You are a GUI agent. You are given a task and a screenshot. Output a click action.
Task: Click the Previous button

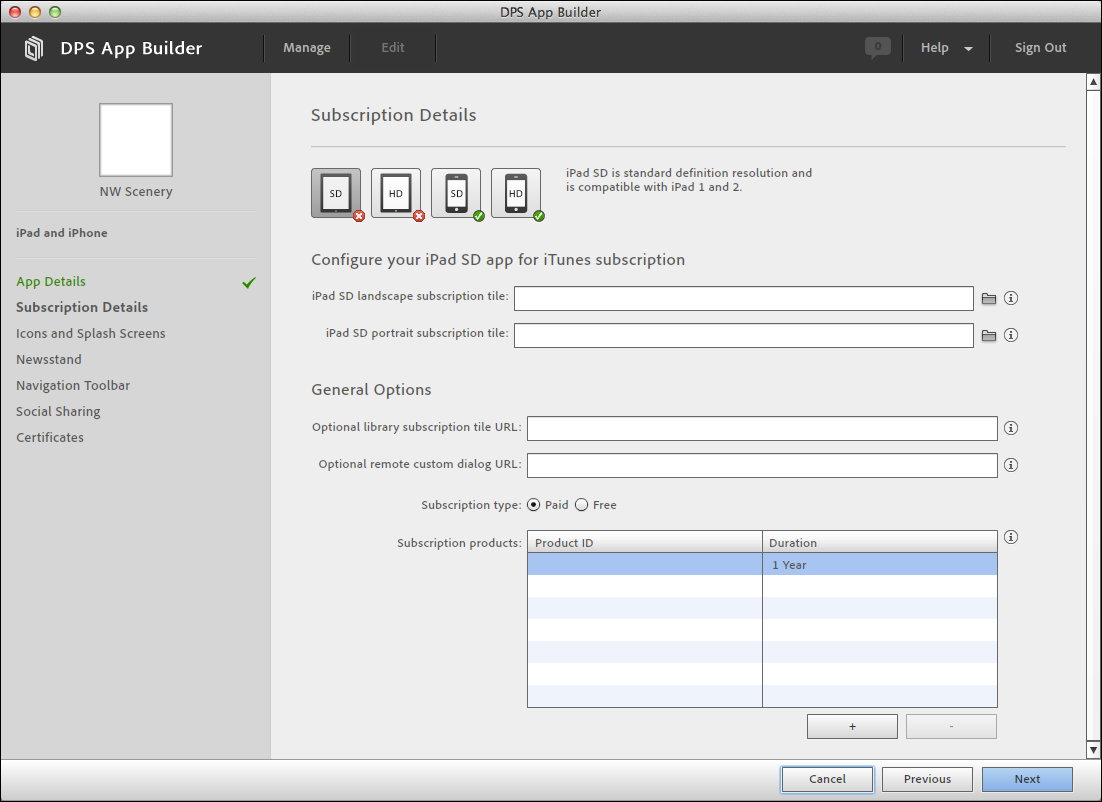(x=927, y=779)
